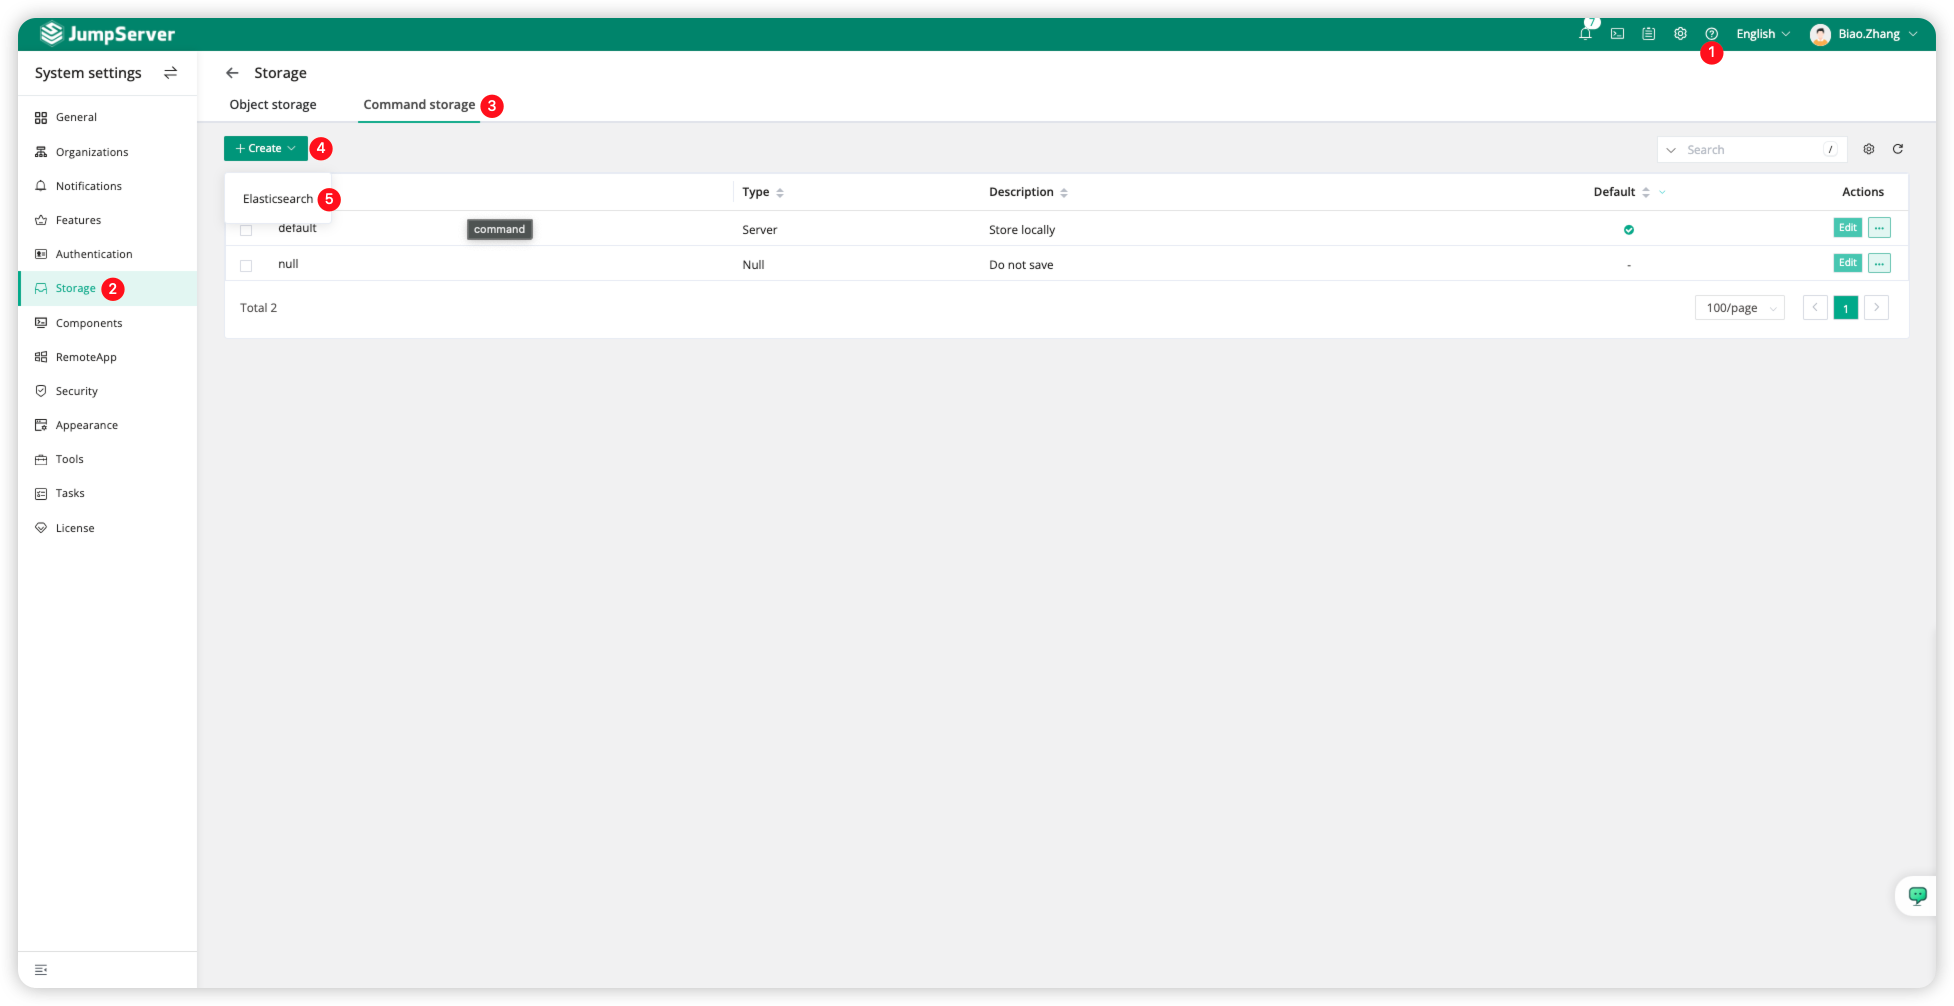Open License in sidebar
This screenshot has height=1006, width=1954.
pos(108,528)
